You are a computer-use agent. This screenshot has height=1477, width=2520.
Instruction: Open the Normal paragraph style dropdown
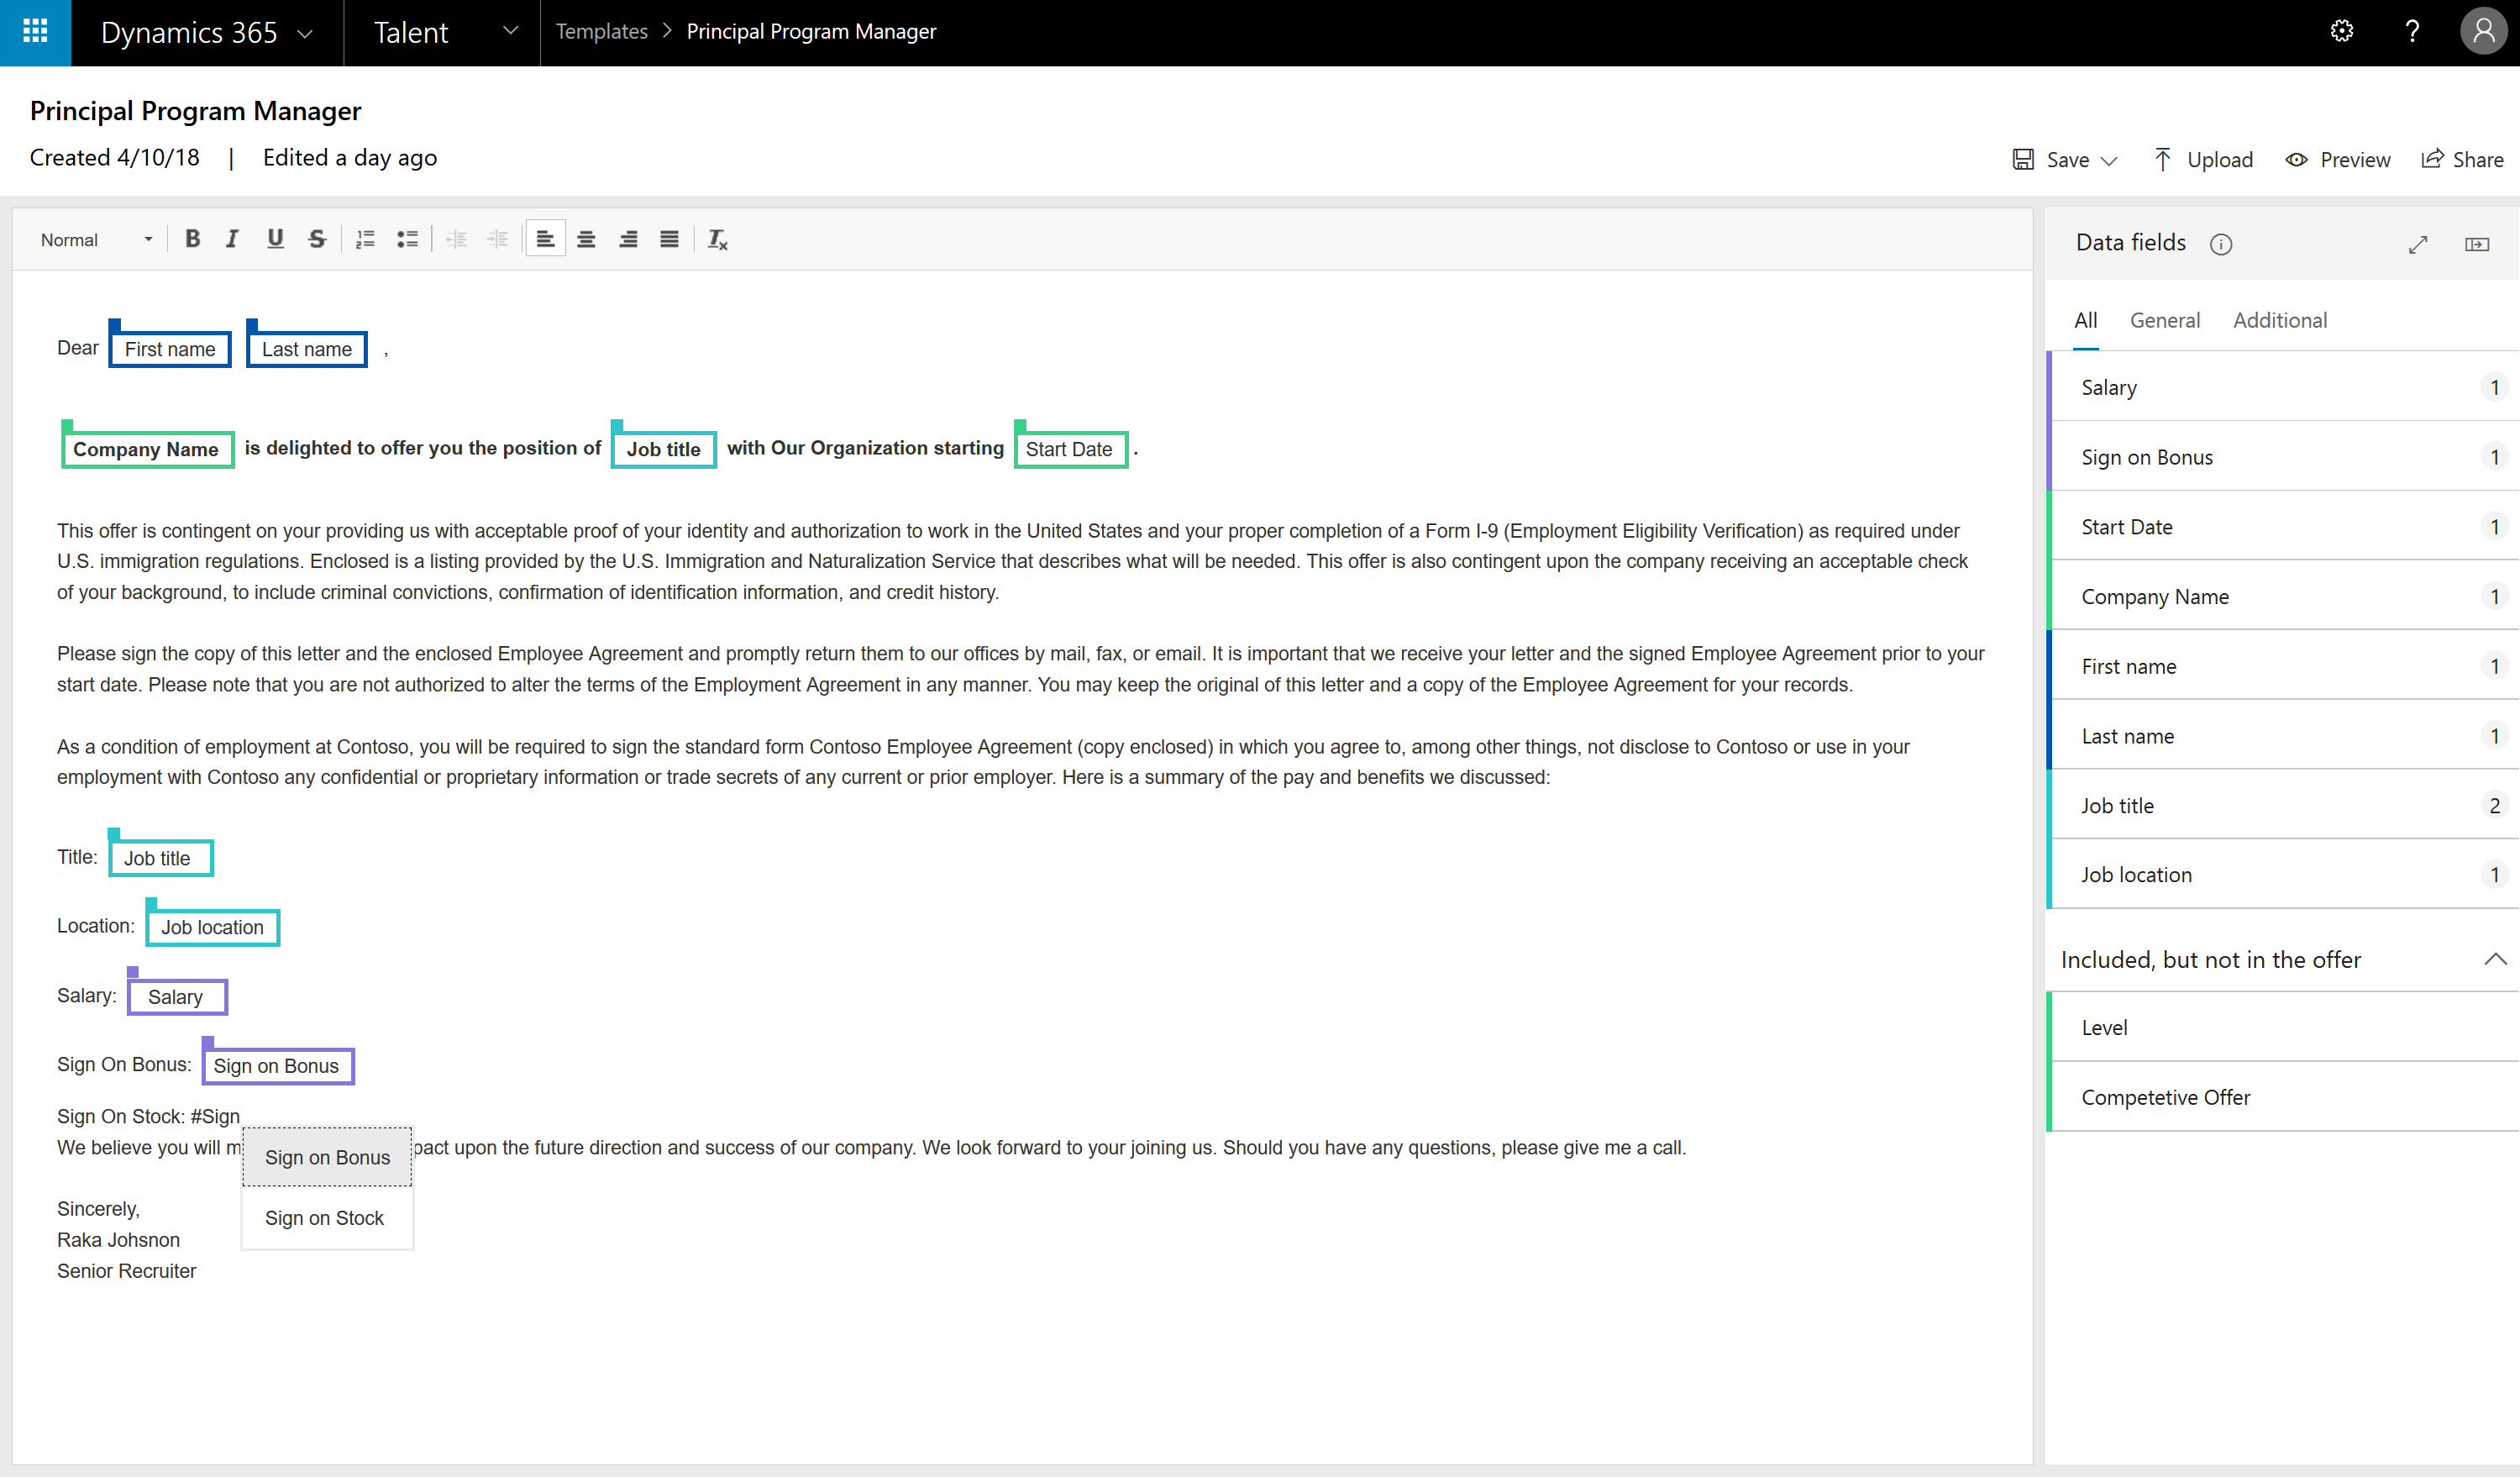point(96,240)
